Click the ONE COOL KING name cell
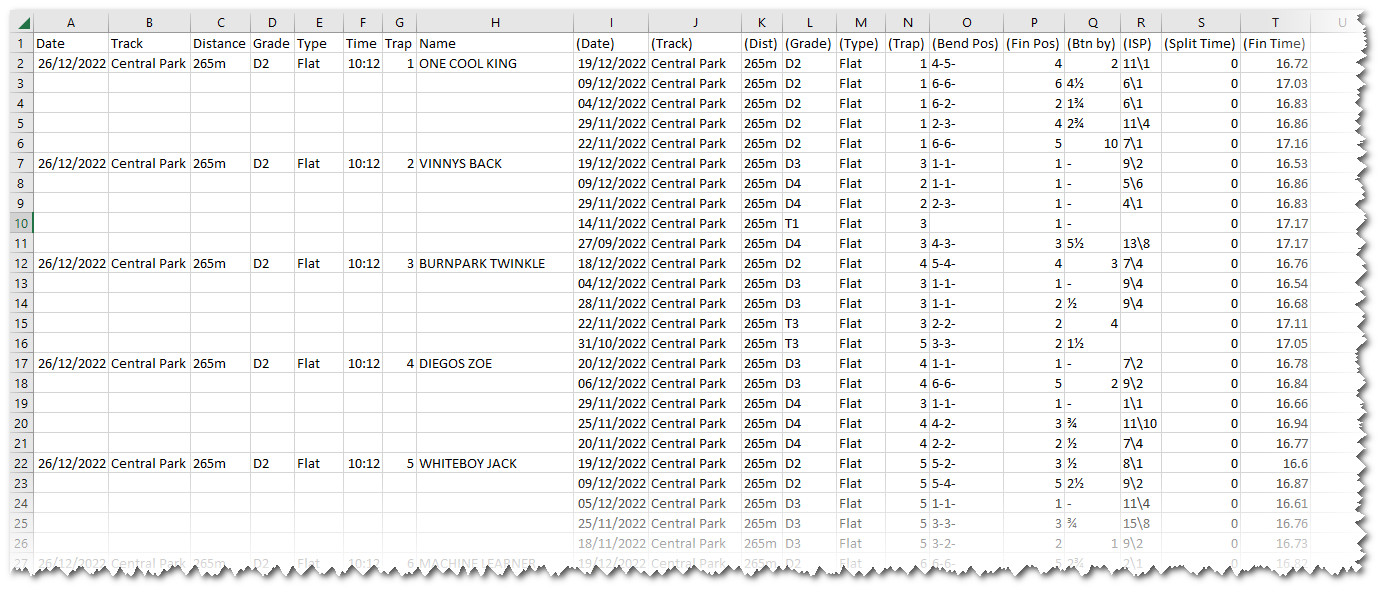This screenshot has width=1384, height=593. (x=495, y=64)
